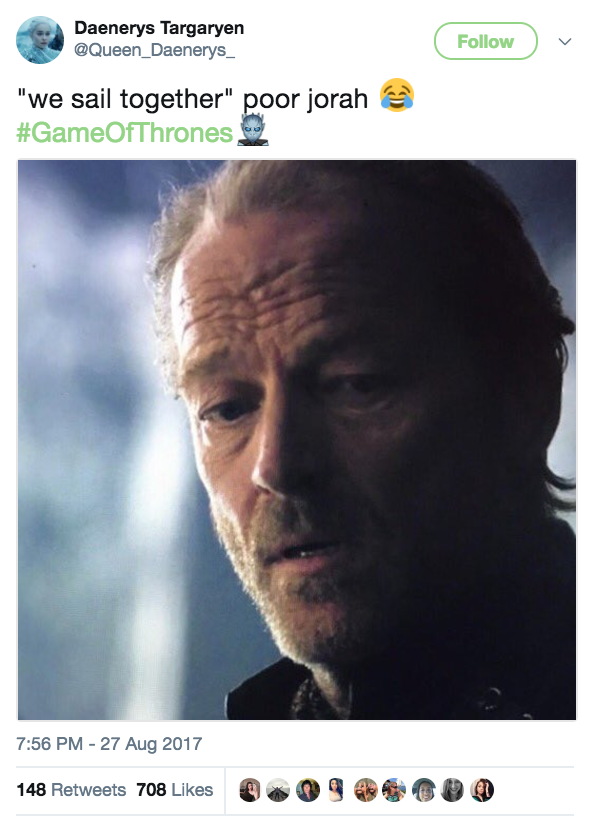Open the tweet options chevron dropdown
The image size is (598, 826).
[x=565, y=42]
